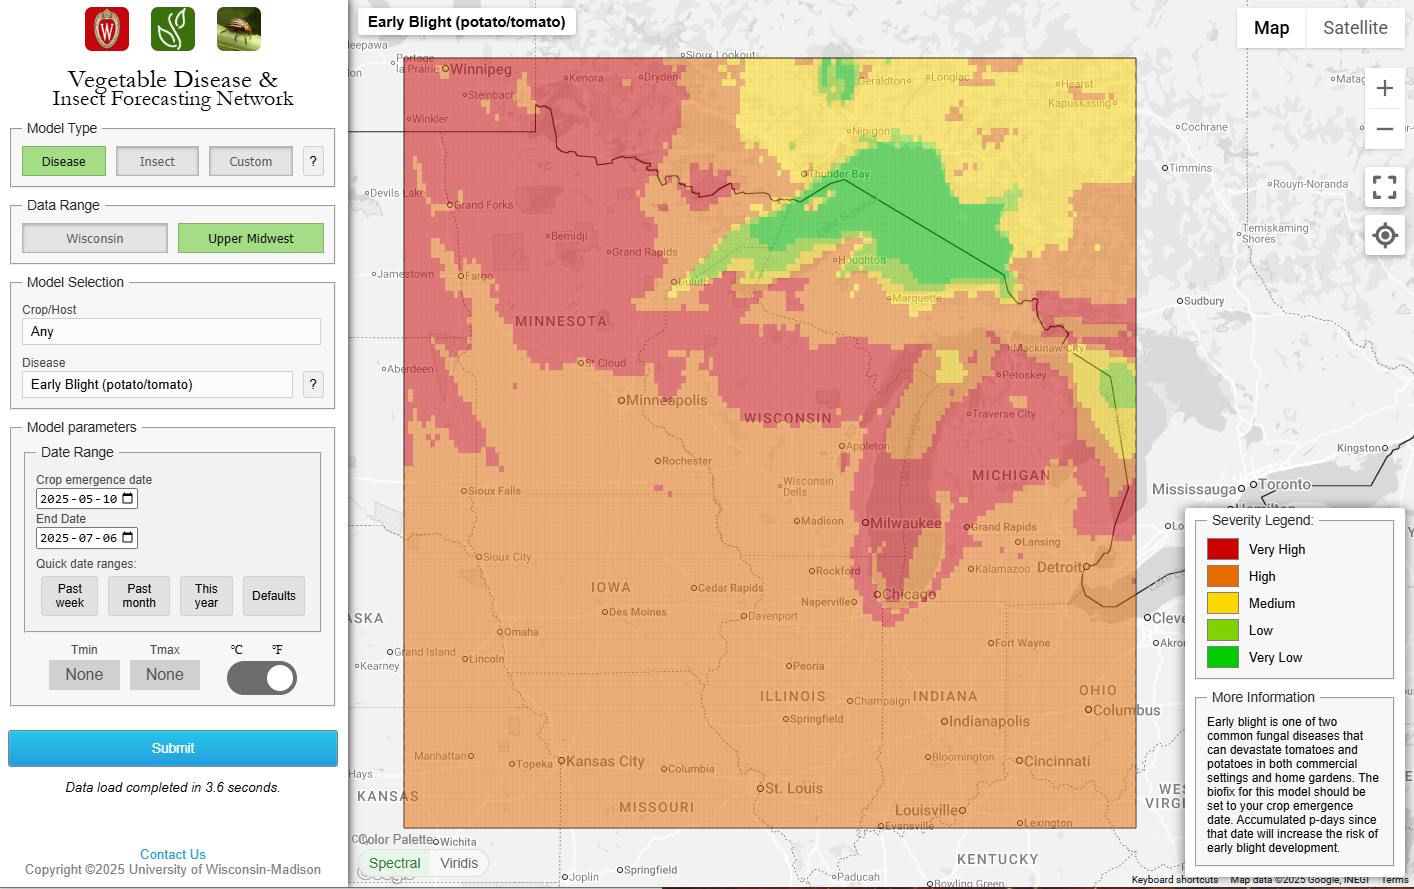1414x889 pixels.
Task: Open the Model Type help button
Action: [313, 161]
